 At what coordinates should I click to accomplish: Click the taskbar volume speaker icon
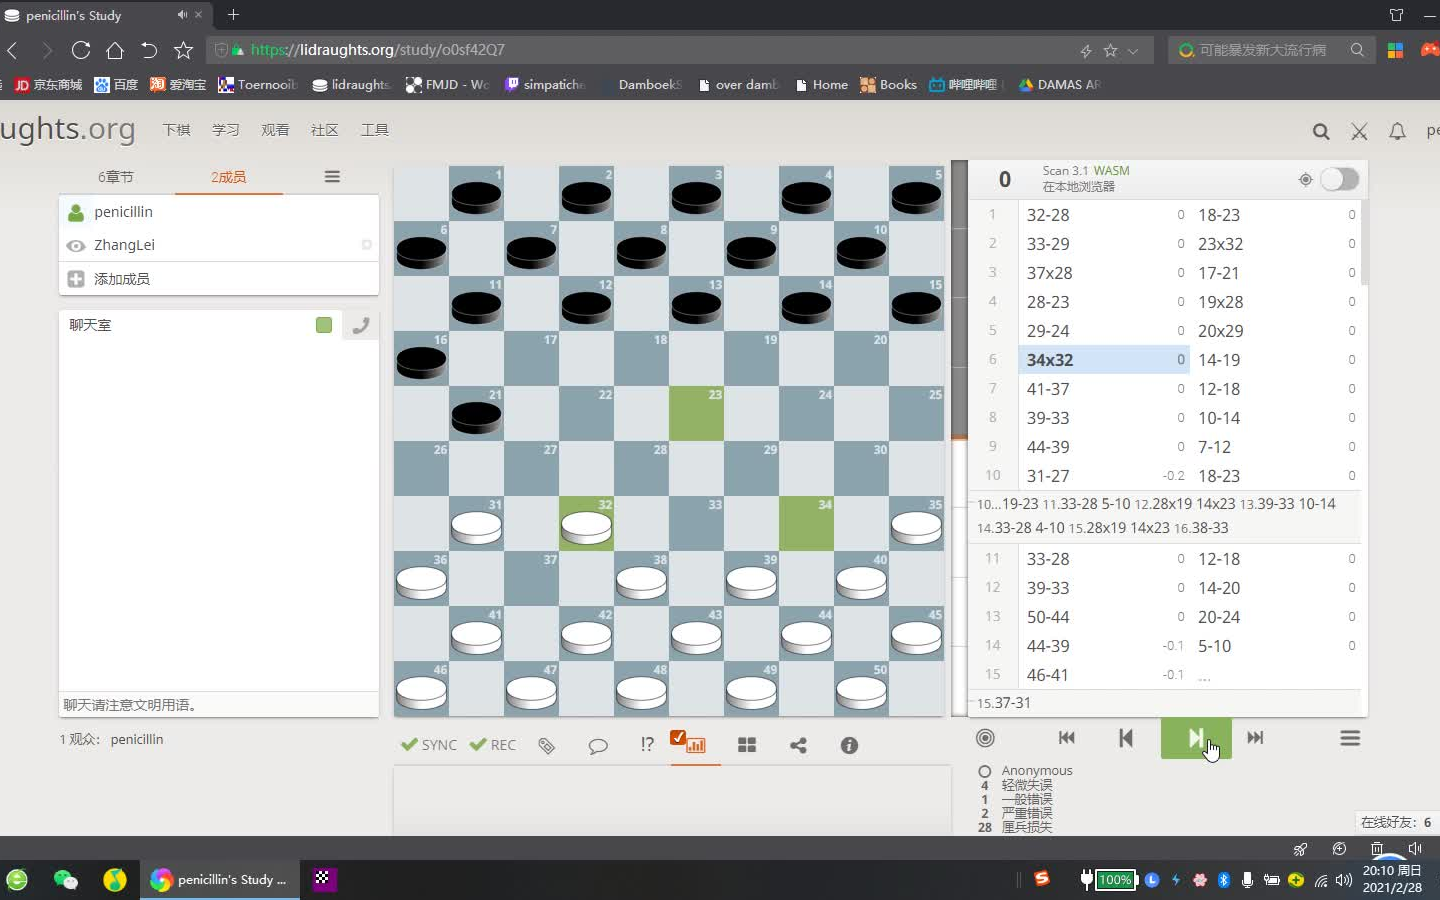click(x=1344, y=880)
